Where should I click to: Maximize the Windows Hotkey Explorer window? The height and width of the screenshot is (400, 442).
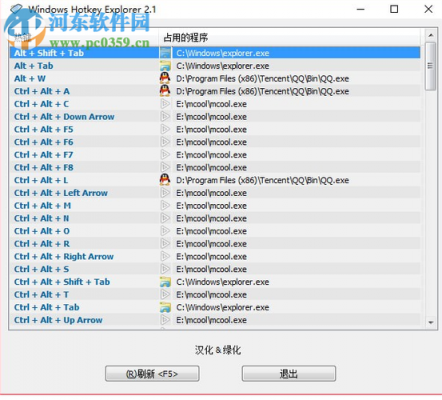point(394,9)
